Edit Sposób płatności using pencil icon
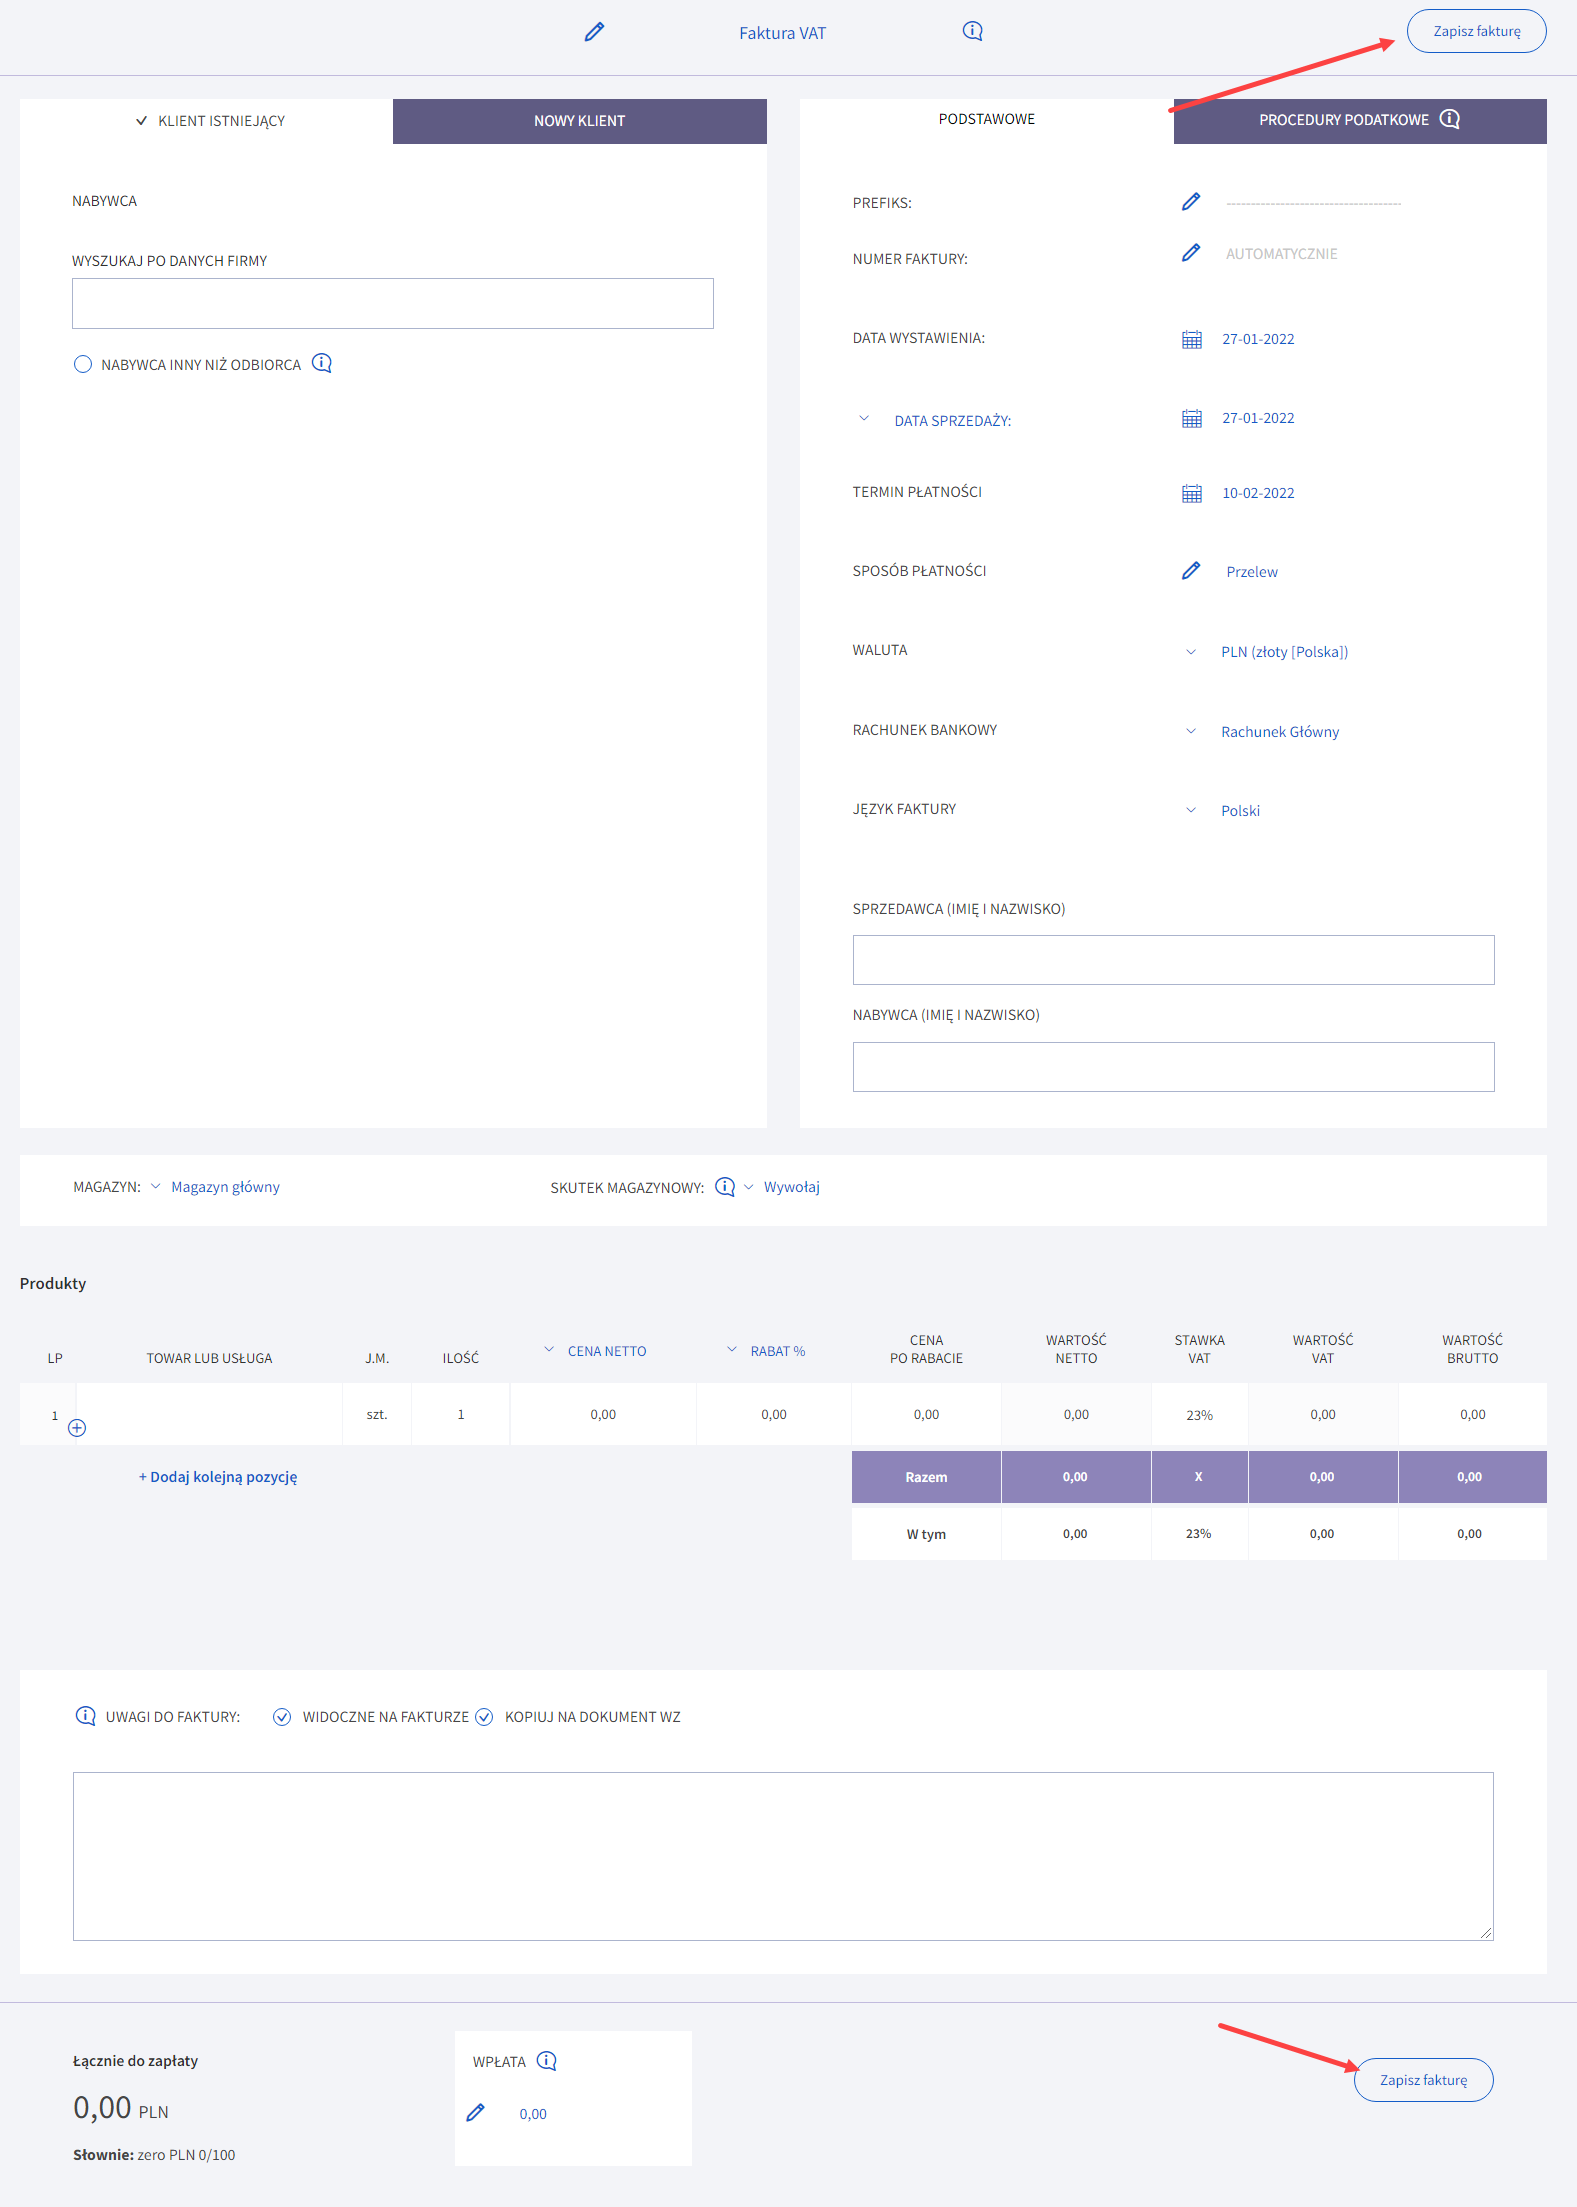Screen dimensions: 1577x2207 point(1190,571)
